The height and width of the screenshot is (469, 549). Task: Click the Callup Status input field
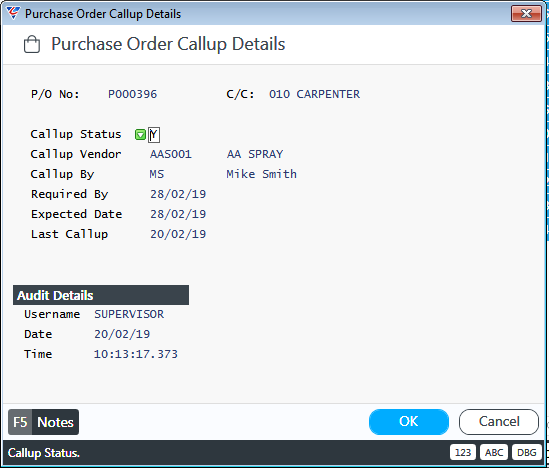click(154, 135)
